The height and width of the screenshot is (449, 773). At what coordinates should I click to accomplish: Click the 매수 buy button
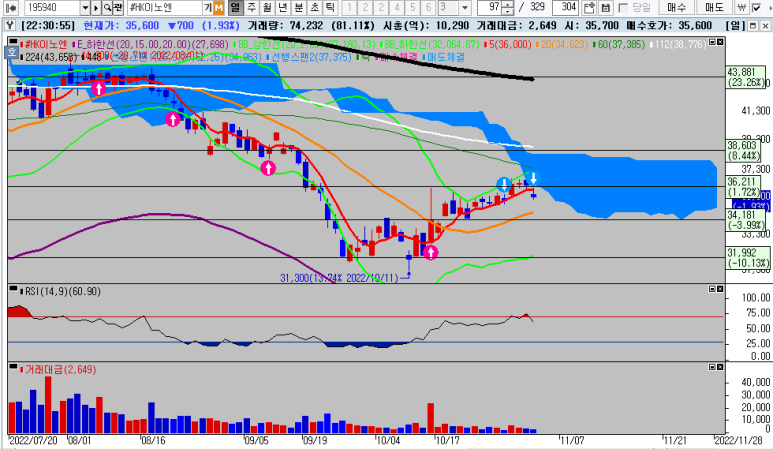[676, 7]
